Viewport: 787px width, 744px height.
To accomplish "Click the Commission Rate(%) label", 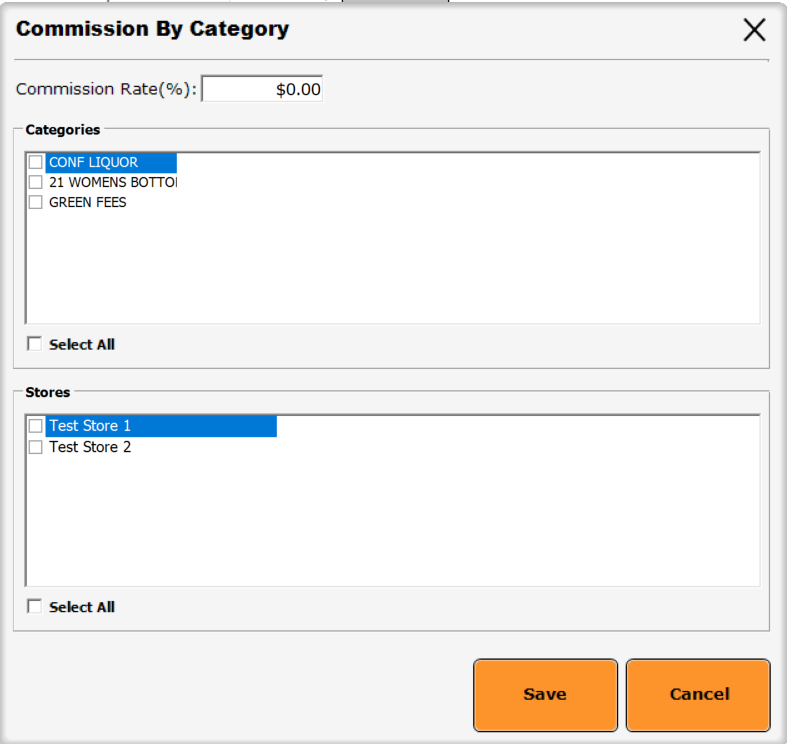I will [x=107, y=89].
